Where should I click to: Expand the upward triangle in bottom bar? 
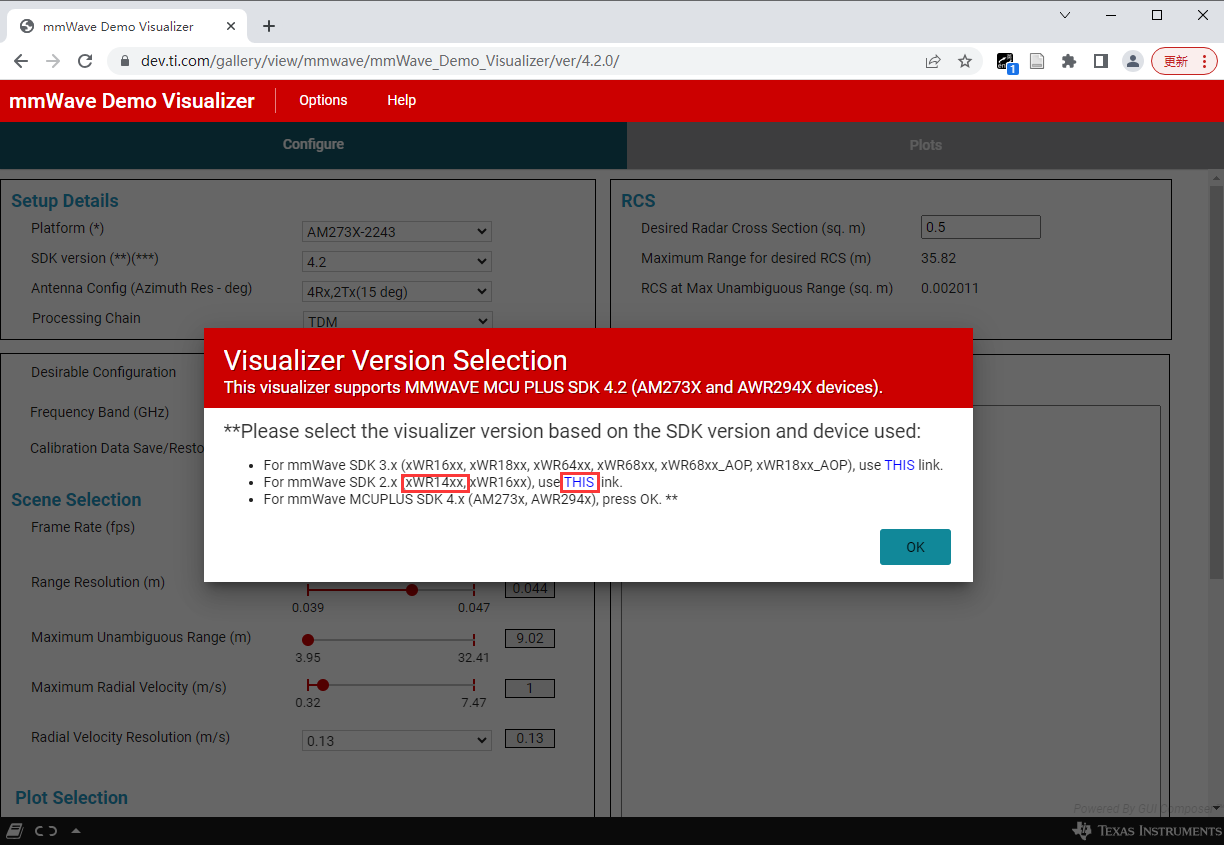76,831
